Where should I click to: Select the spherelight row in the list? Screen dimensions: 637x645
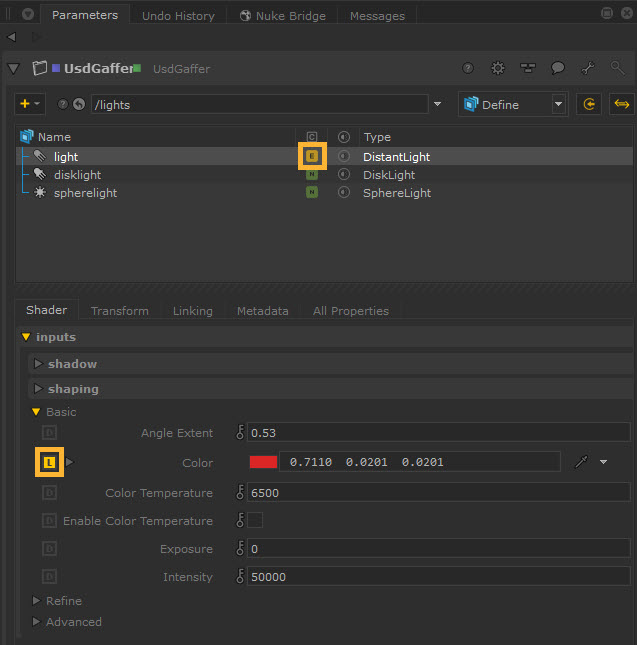click(x=85, y=193)
